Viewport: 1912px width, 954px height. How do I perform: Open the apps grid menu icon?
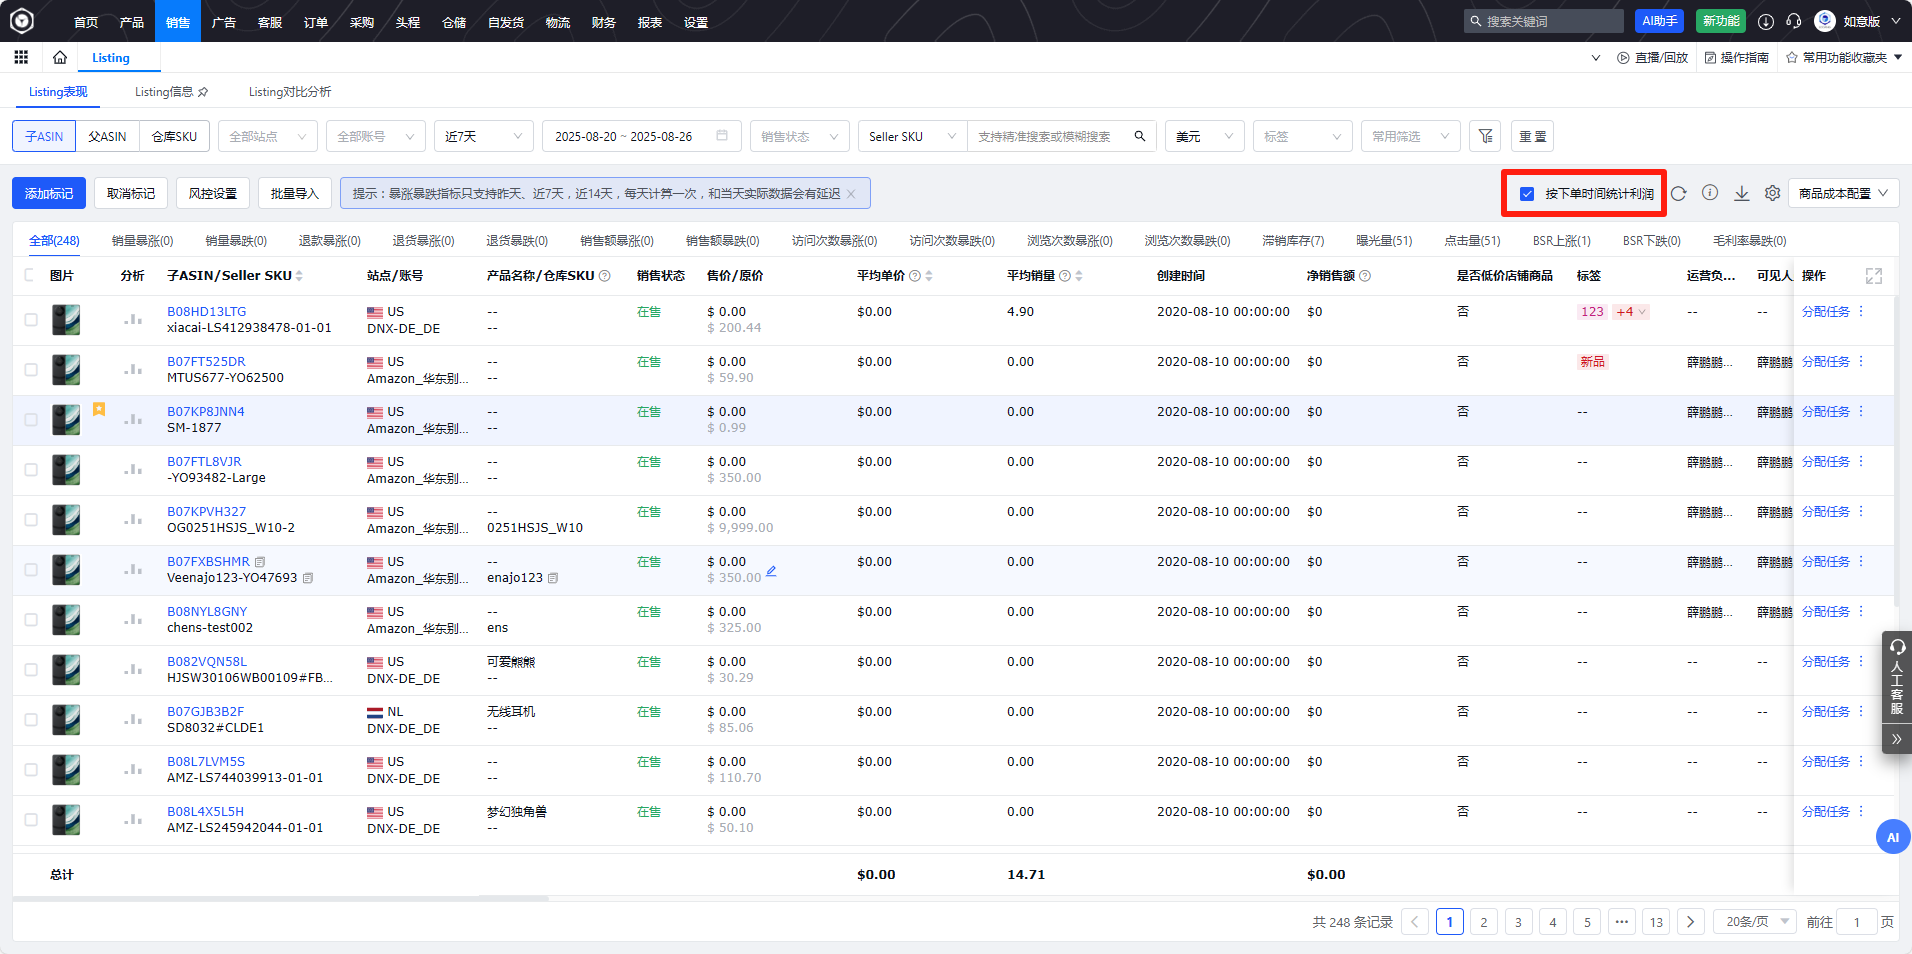[21, 58]
